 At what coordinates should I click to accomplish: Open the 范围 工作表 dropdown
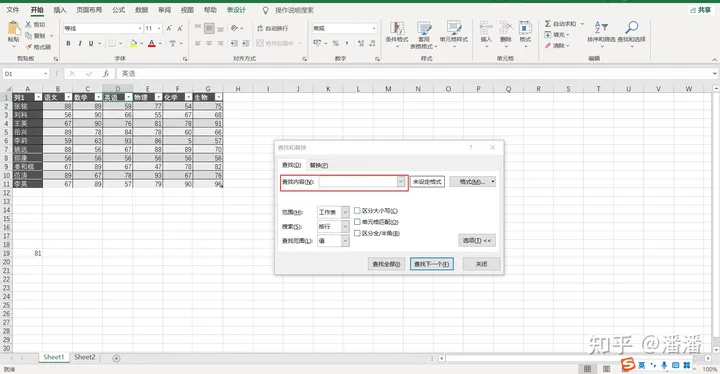coord(345,212)
